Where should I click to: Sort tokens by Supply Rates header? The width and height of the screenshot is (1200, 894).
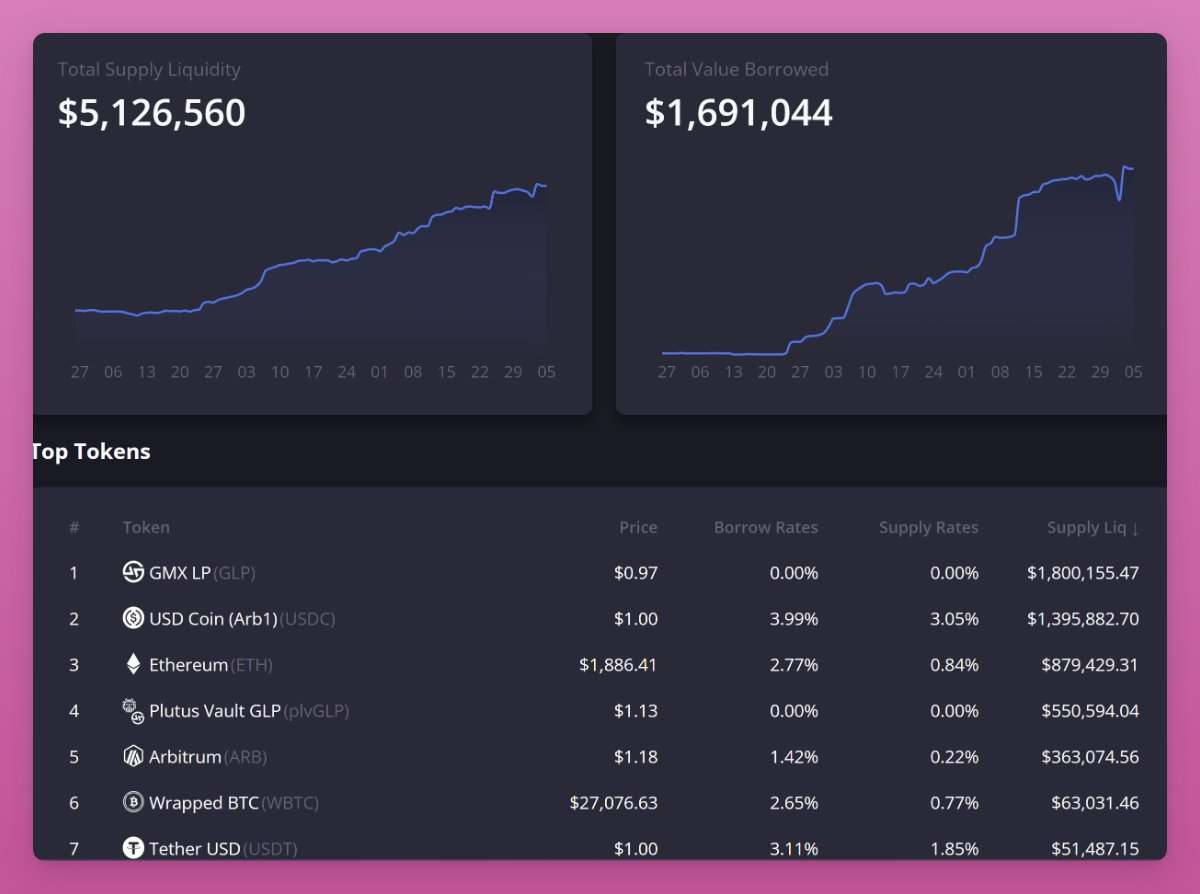coord(928,527)
